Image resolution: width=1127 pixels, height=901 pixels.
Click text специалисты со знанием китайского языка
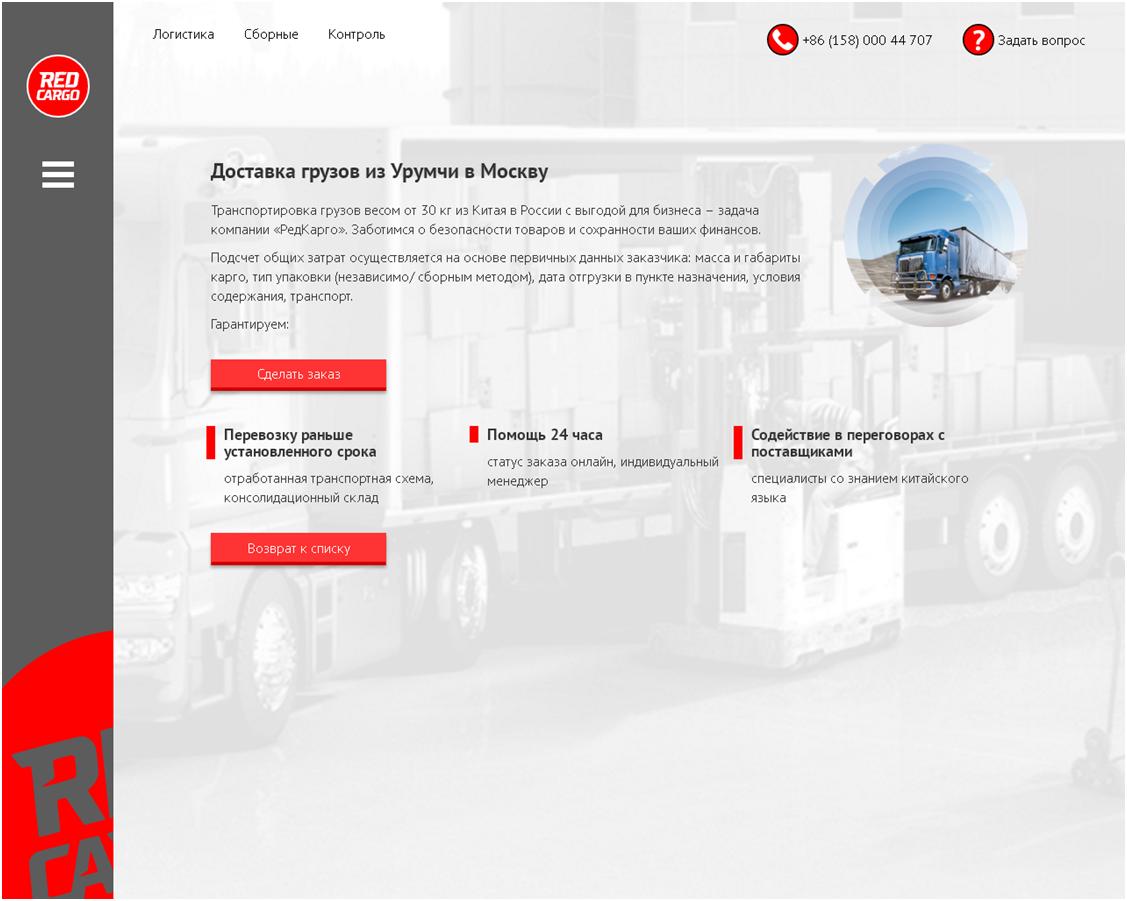pos(860,488)
